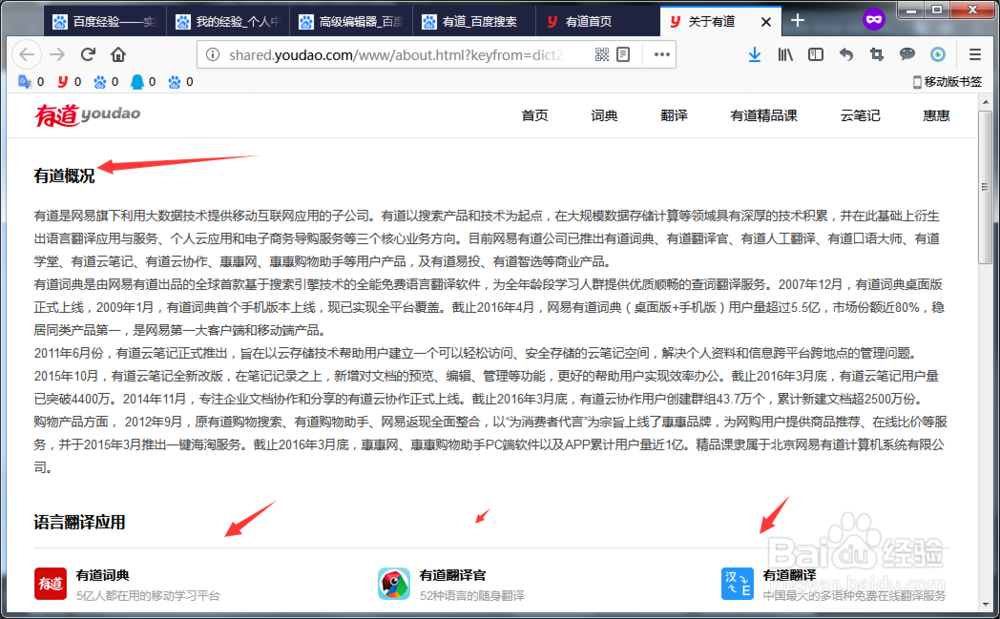Switch to the 有道_百度搜索 tab

tap(474, 22)
